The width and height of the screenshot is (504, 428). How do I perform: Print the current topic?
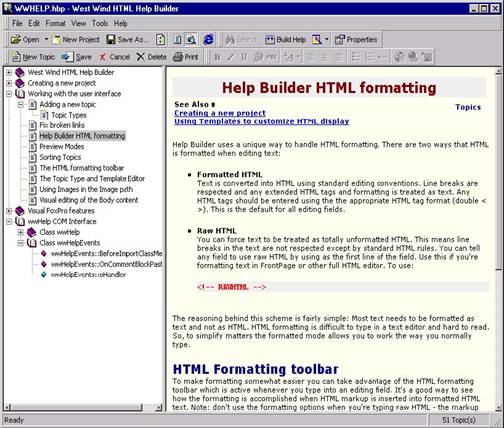tap(186, 57)
